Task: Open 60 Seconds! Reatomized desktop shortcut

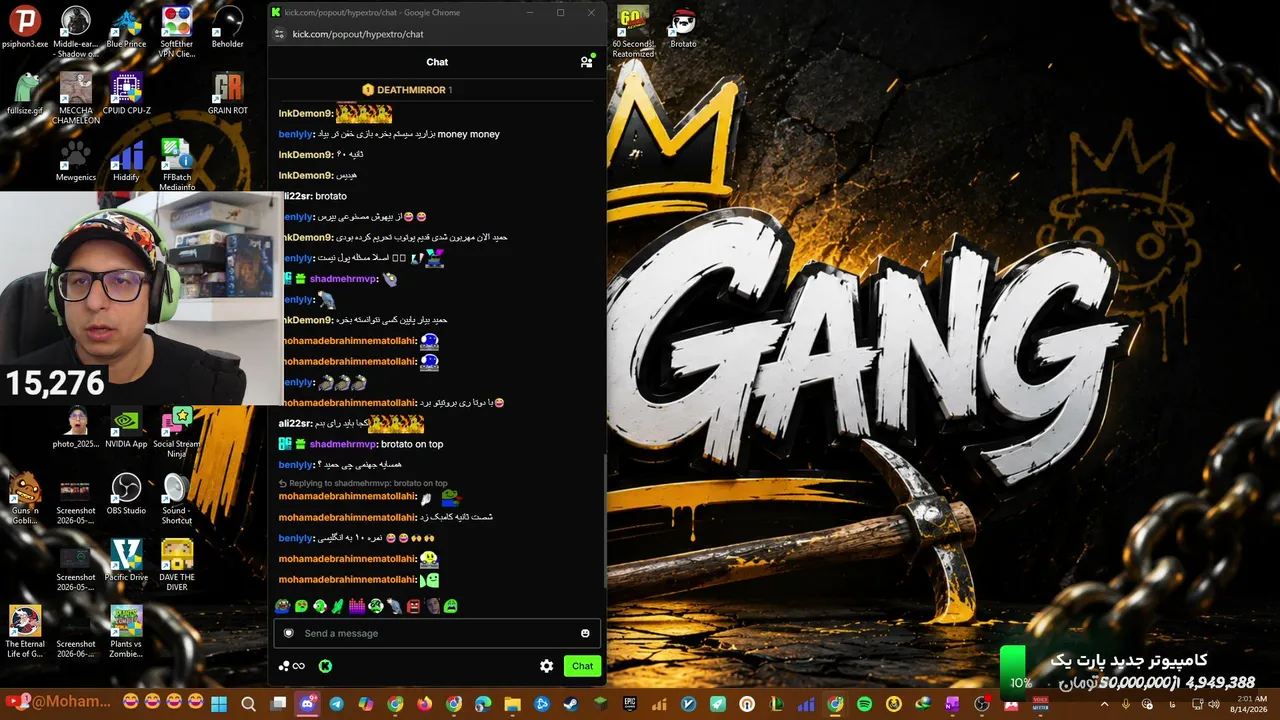Action: 633,32
